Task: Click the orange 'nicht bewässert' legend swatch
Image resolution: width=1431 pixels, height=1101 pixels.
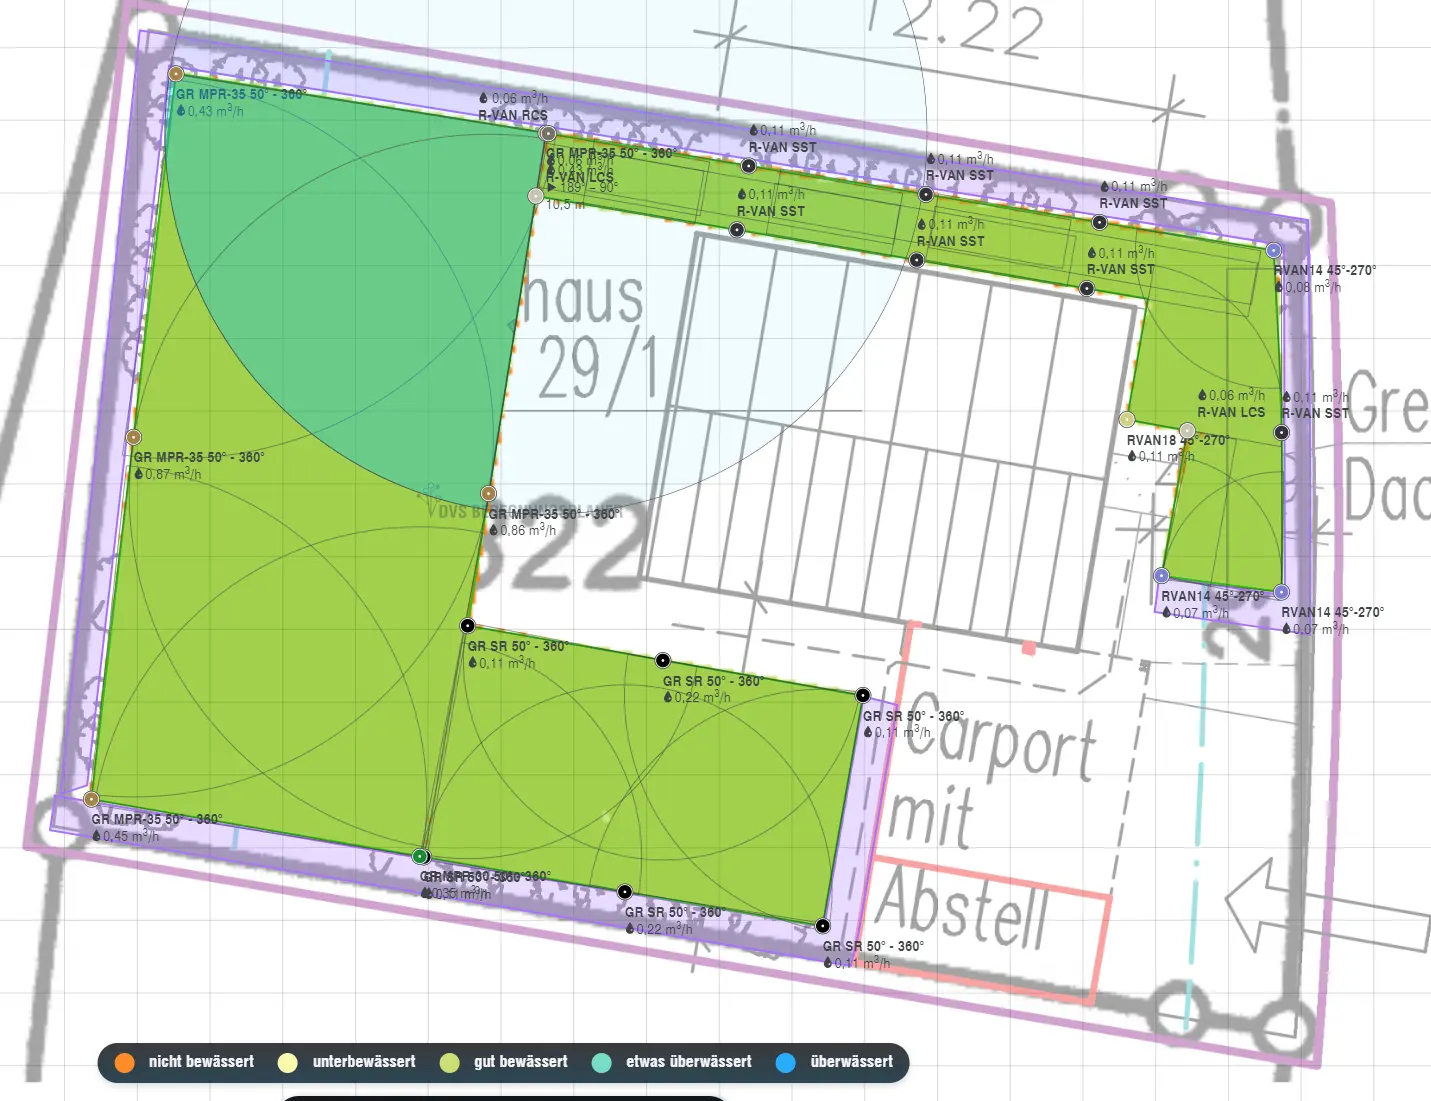Action: (124, 1062)
